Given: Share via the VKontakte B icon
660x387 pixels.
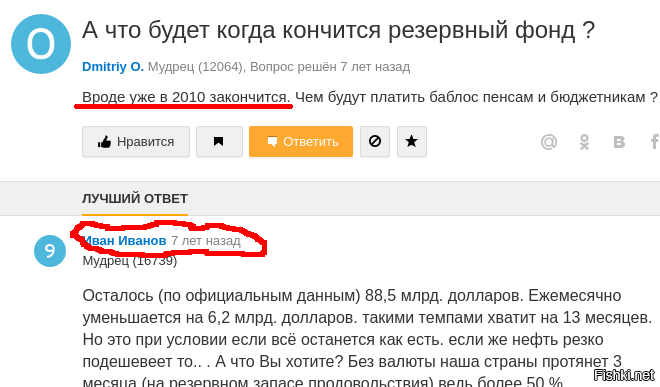Looking at the screenshot, I should tap(619, 142).
